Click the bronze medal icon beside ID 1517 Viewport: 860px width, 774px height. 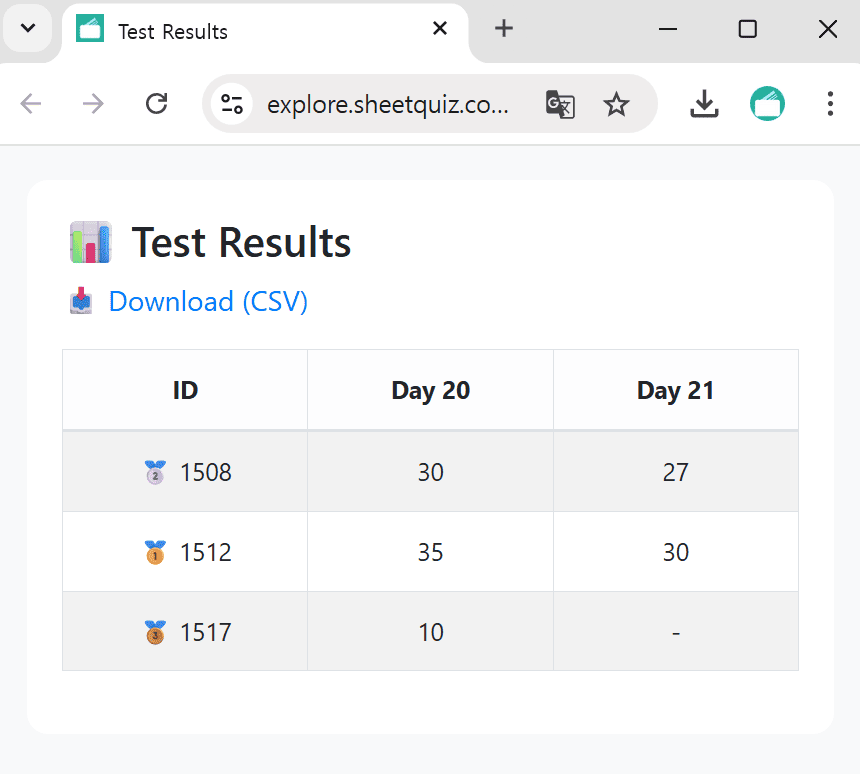tap(155, 631)
